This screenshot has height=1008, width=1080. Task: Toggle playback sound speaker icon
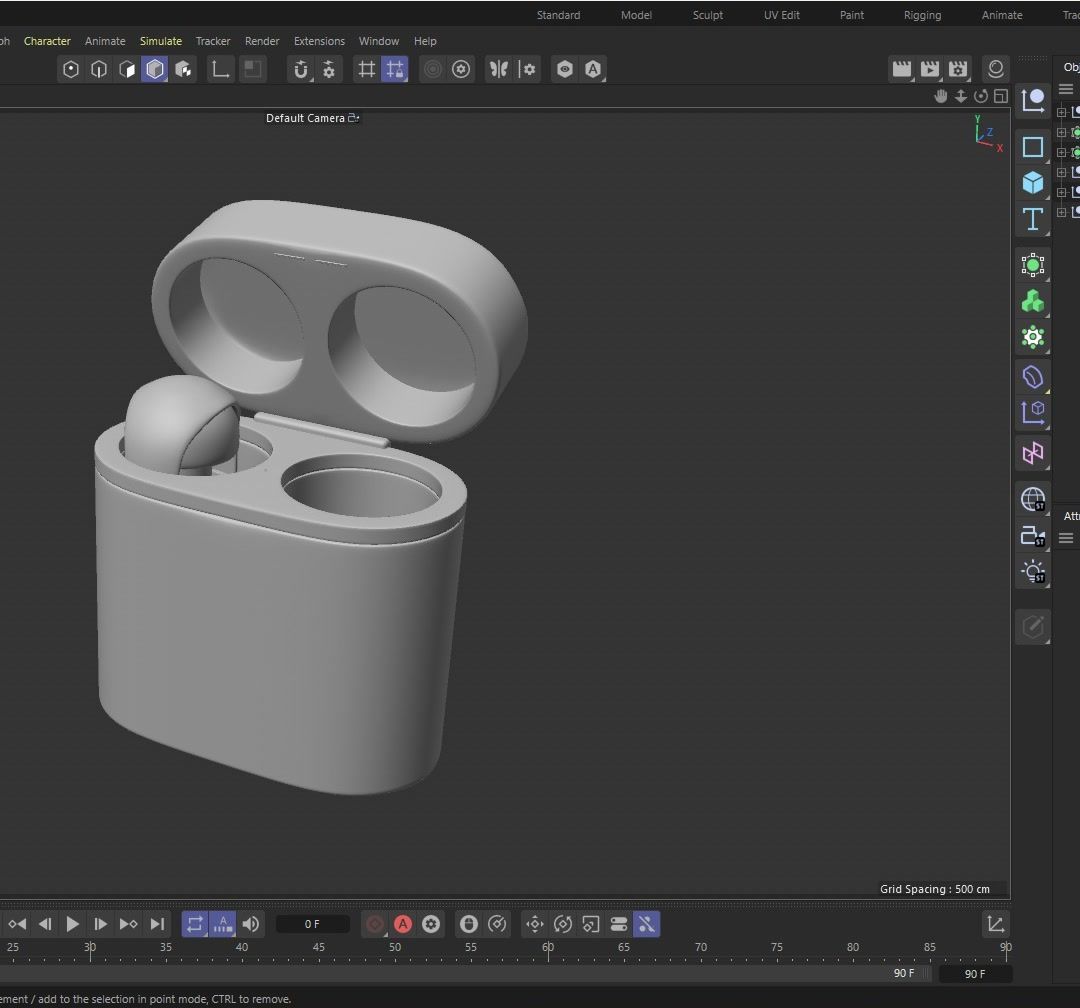[x=251, y=924]
